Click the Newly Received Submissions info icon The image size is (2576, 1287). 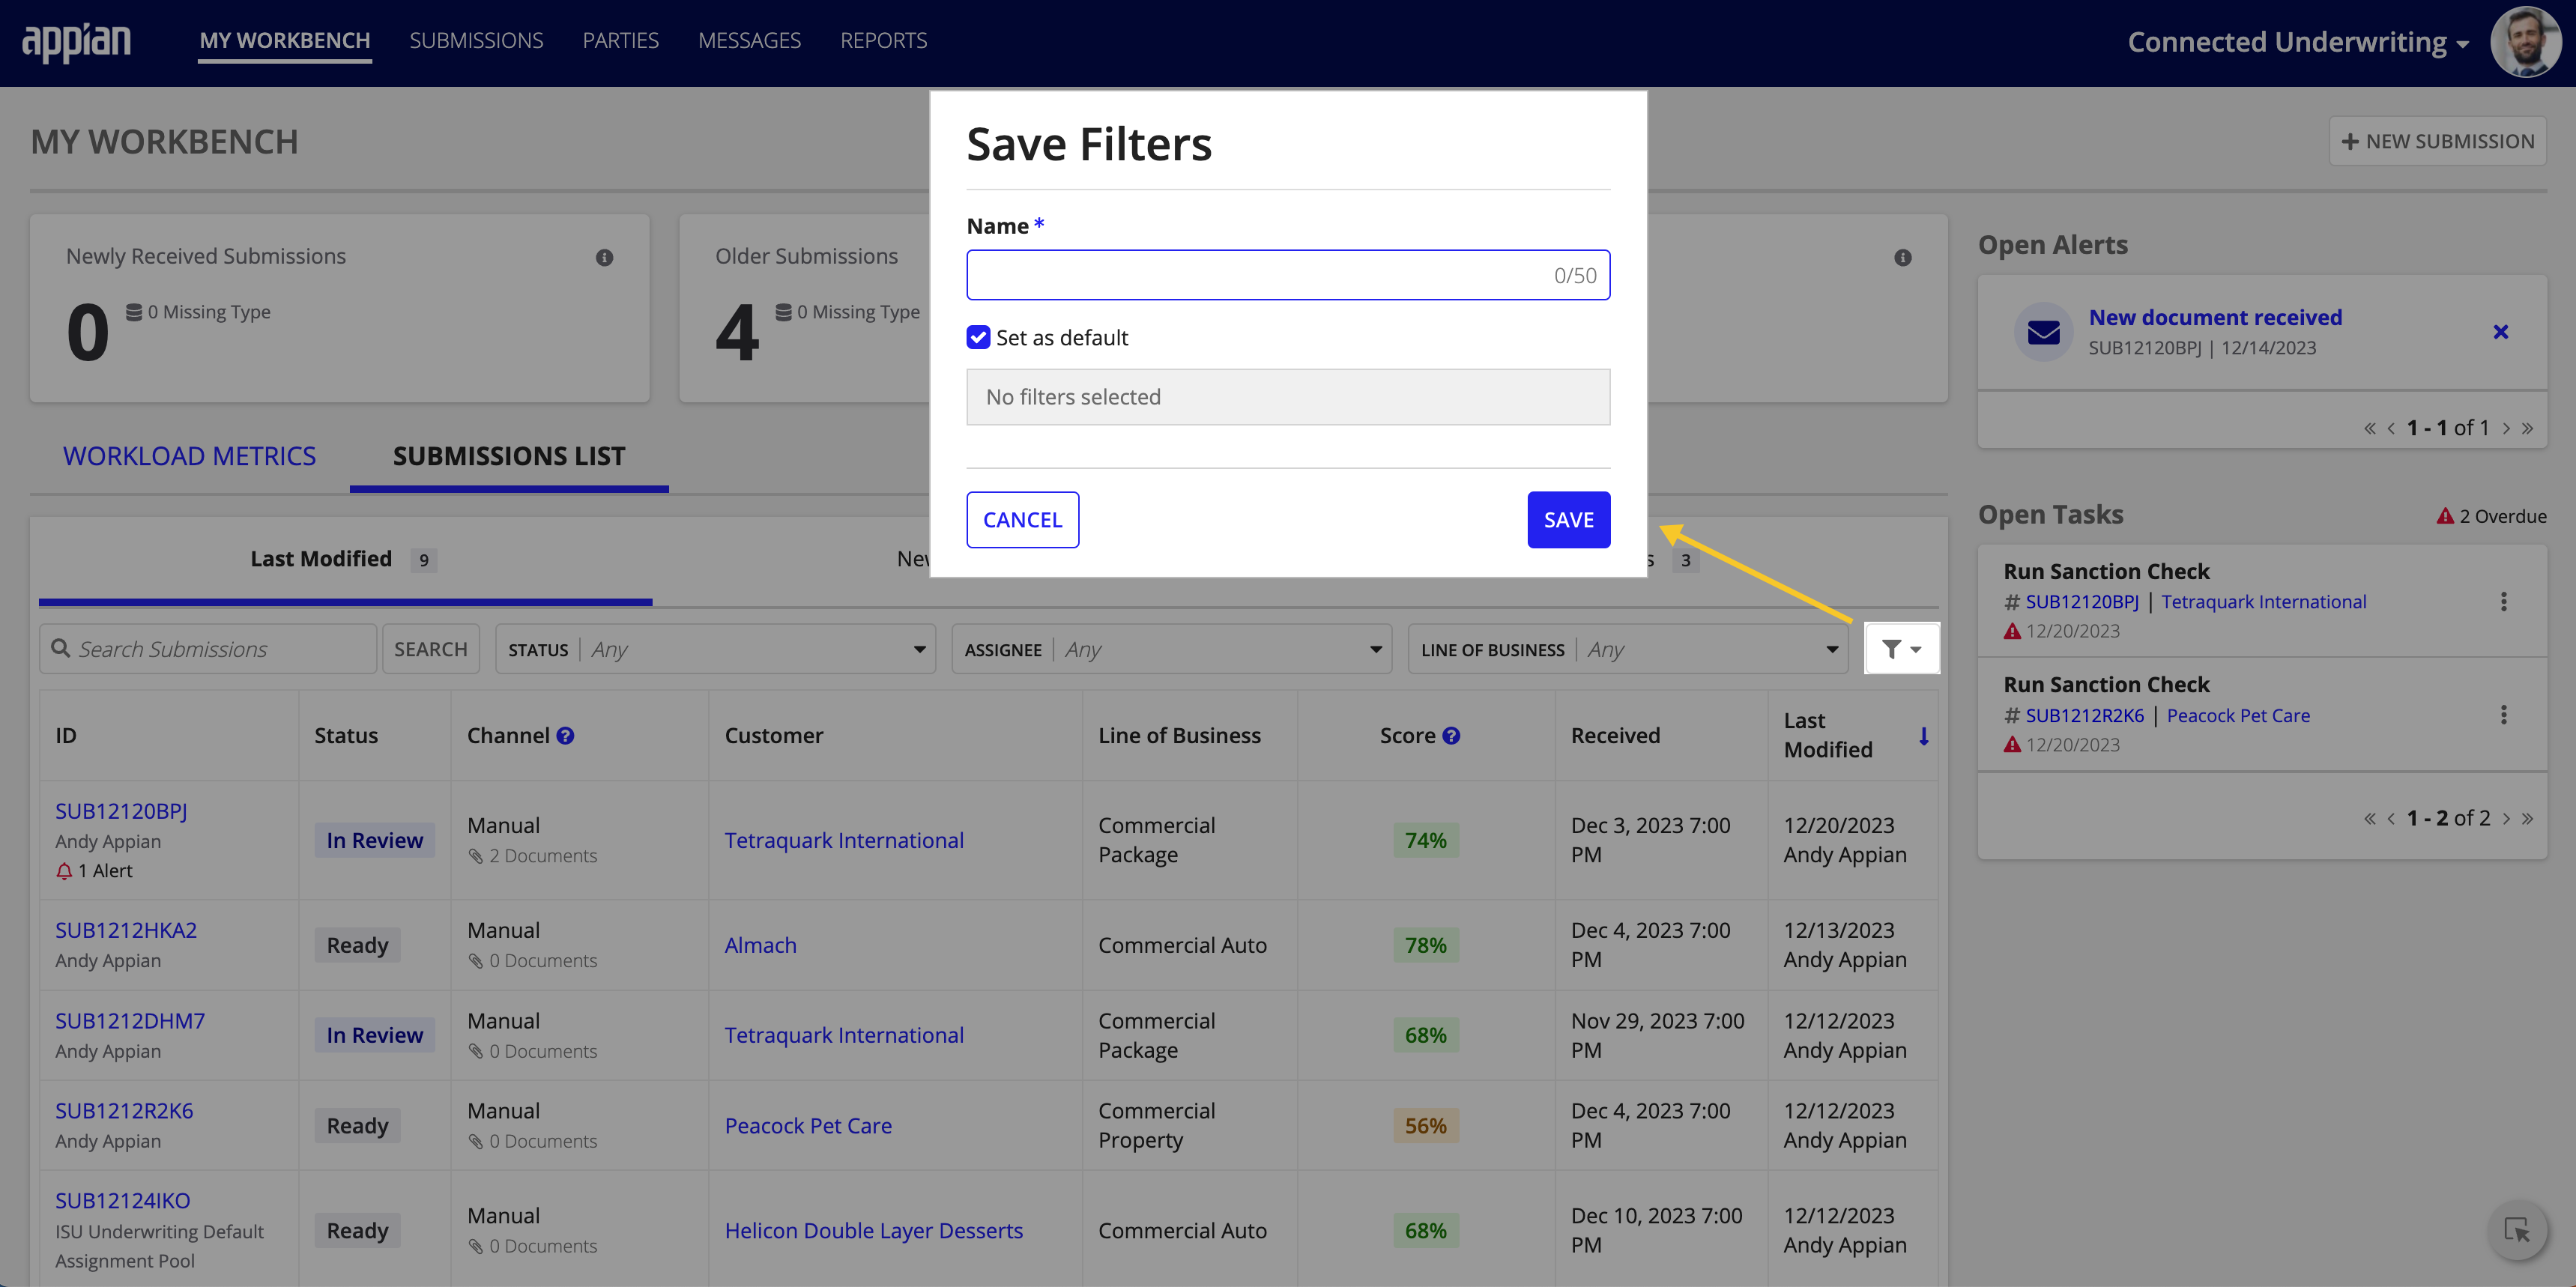604,257
